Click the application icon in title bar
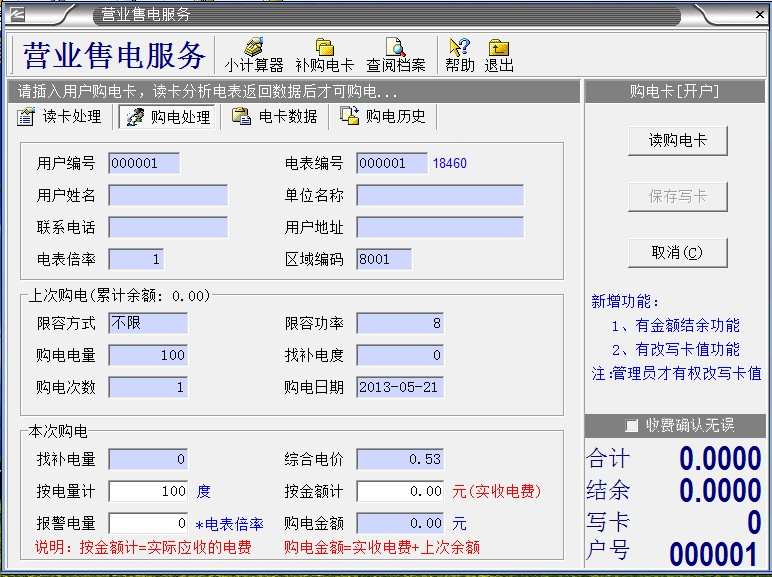 point(17,14)
